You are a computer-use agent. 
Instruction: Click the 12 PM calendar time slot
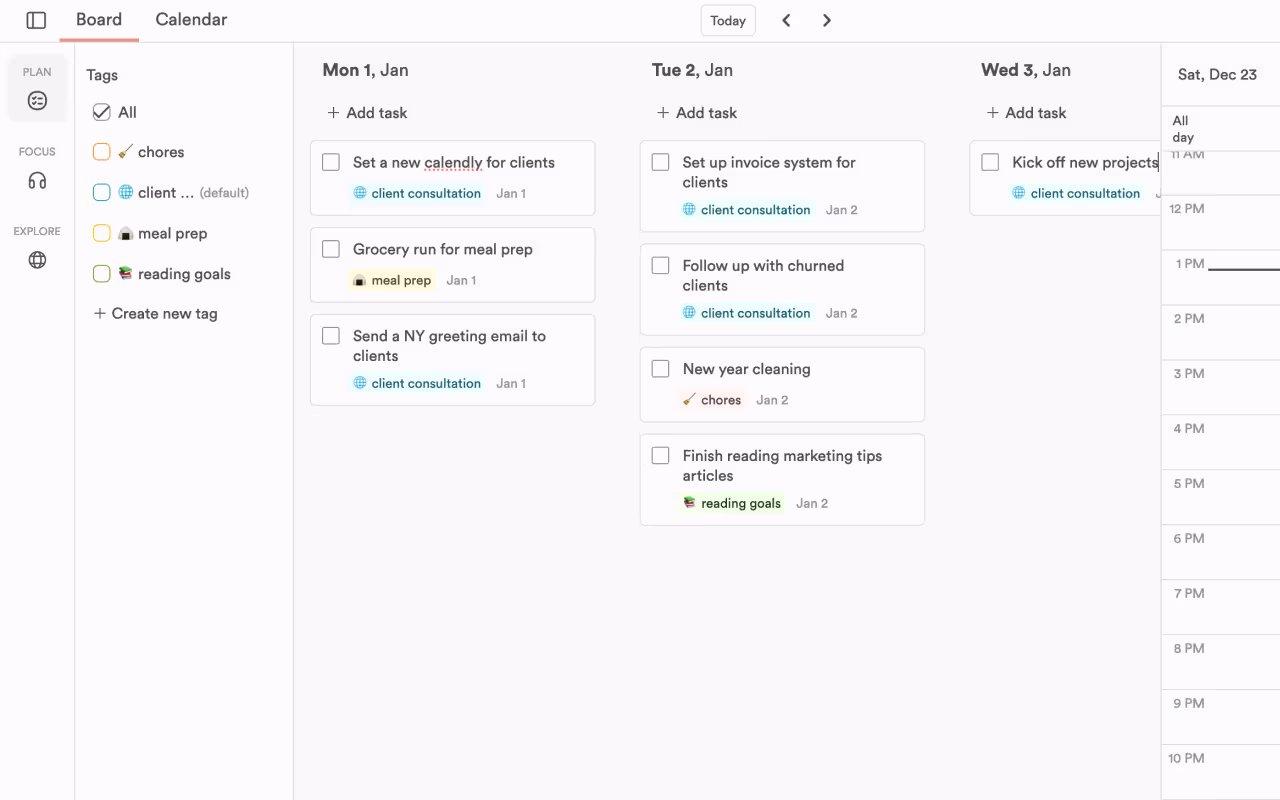pos(1221,222)
